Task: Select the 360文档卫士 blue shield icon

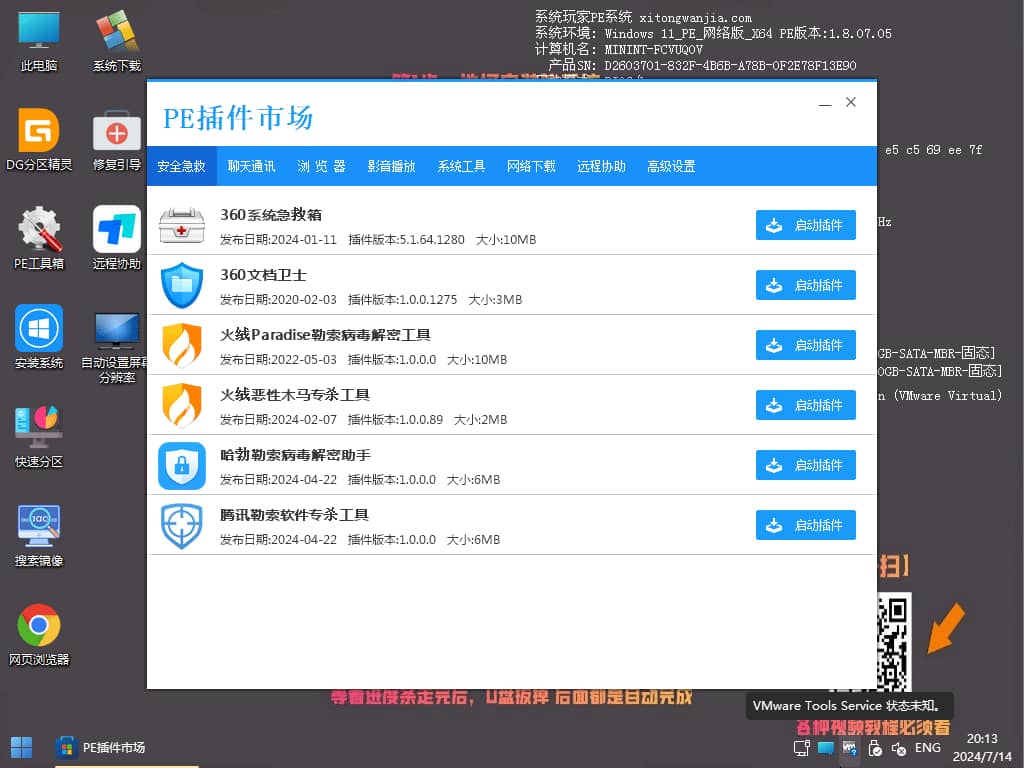Action: tap(181, 285)
